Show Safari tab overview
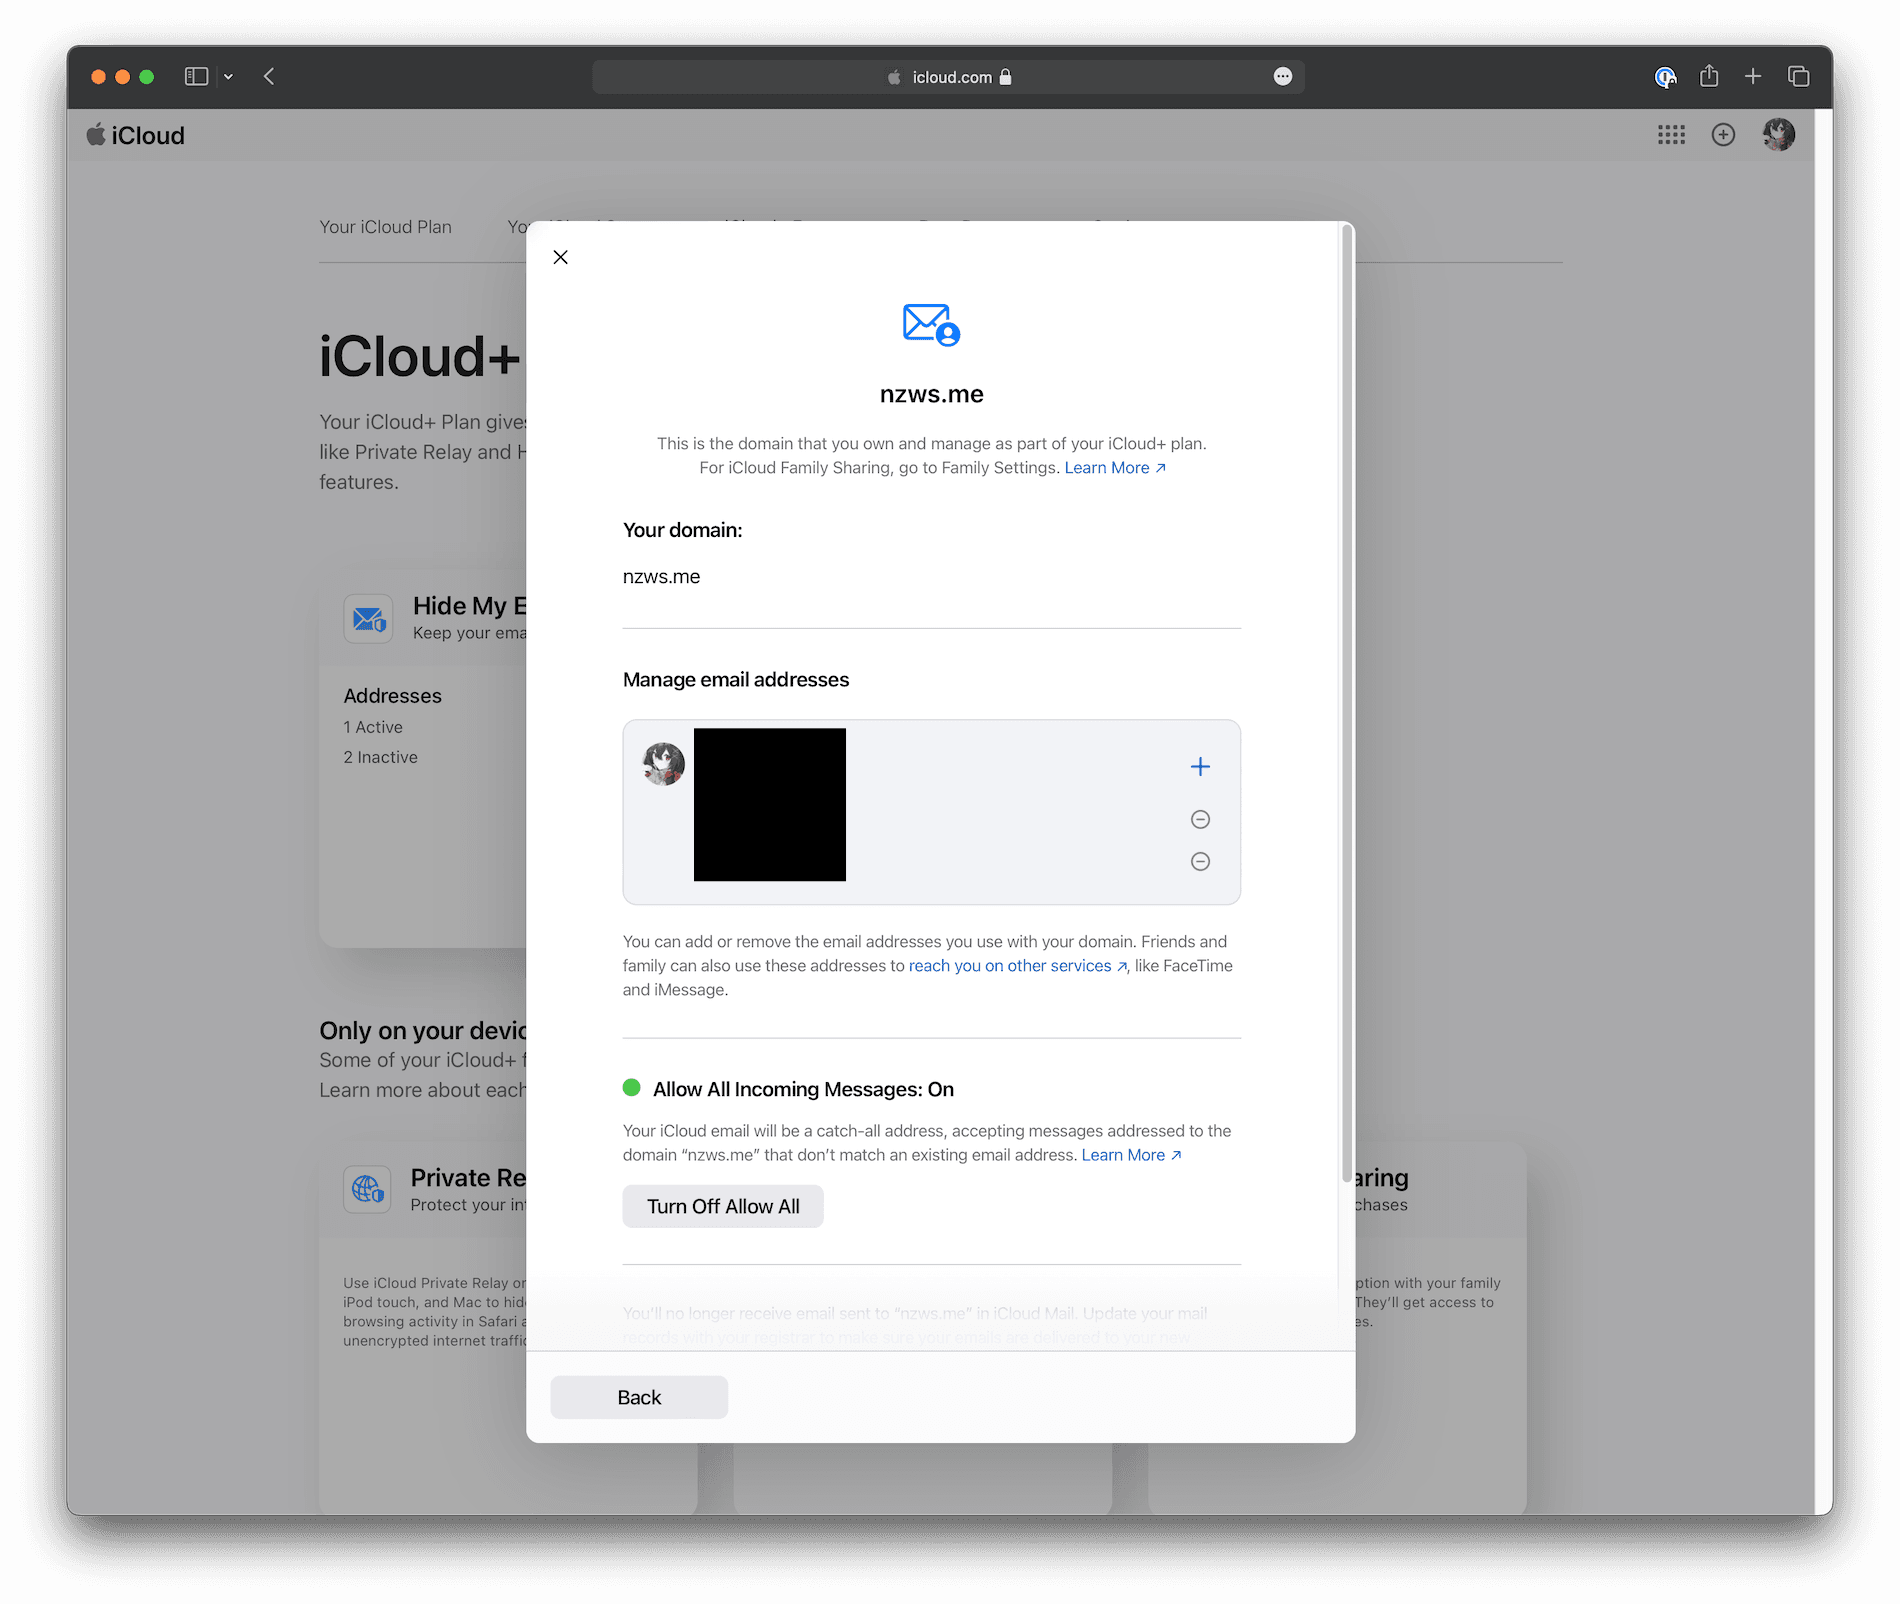This screenshot has height=1604, width=1900. pos(1798,76)
